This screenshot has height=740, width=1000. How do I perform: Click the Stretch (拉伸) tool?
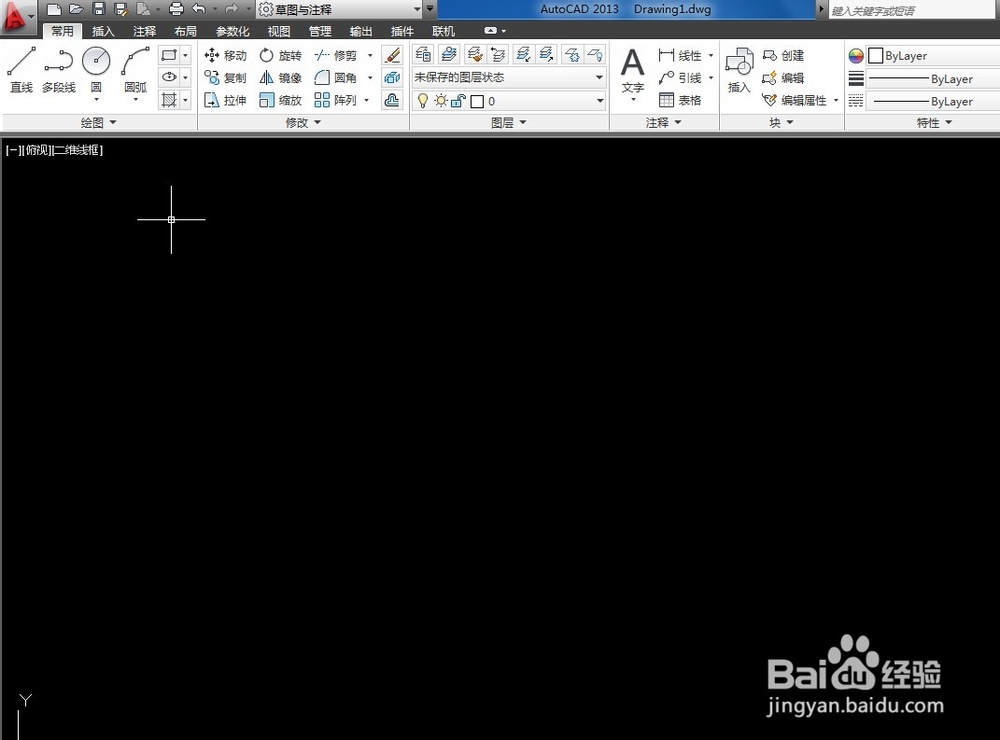(225, 100)
